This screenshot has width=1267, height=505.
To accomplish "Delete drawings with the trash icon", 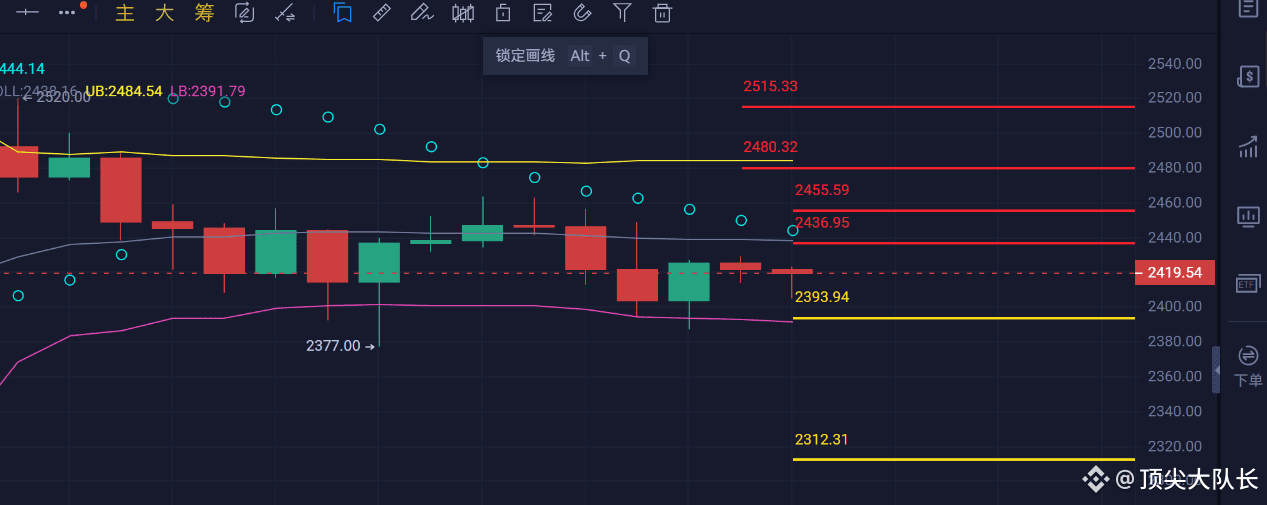I will (661, 13).
